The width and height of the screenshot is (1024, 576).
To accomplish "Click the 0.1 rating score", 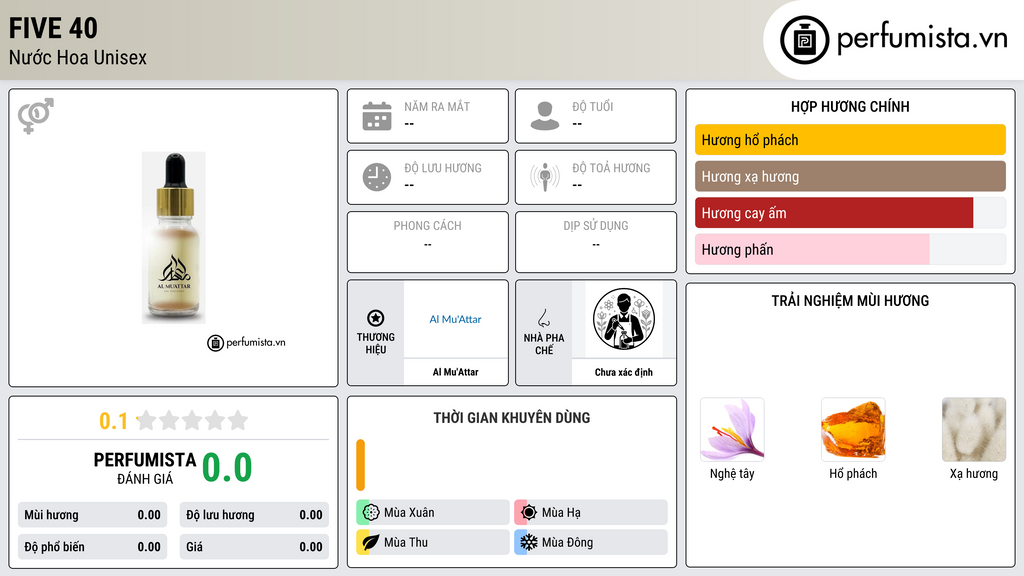I will [x=113, y=421].
